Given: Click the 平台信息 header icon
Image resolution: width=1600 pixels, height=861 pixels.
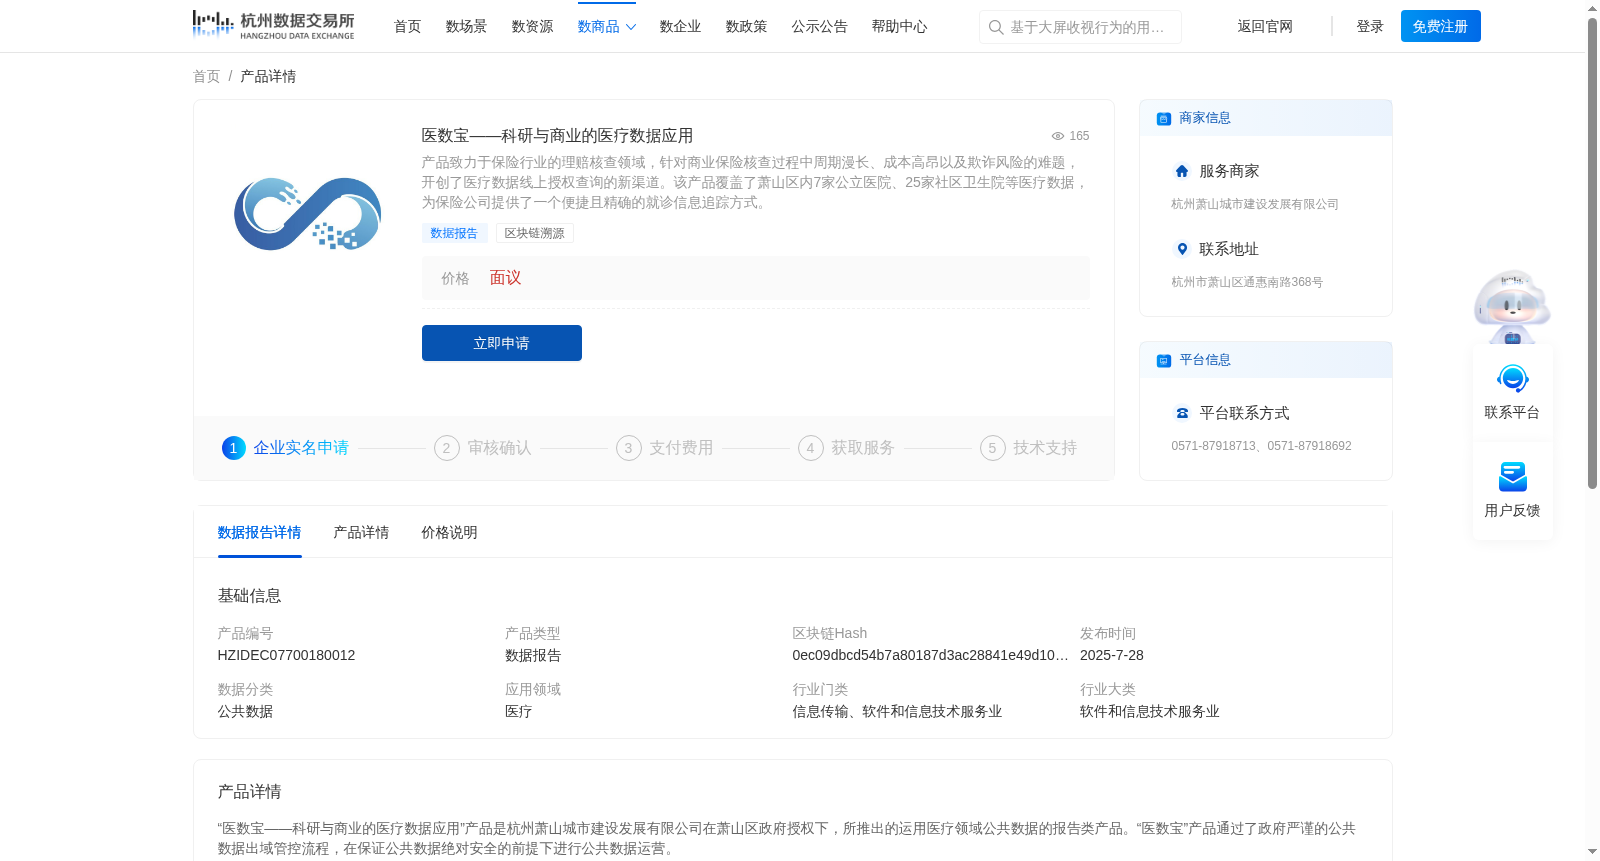Looking at the screenshot, I should pos(1164,361).
